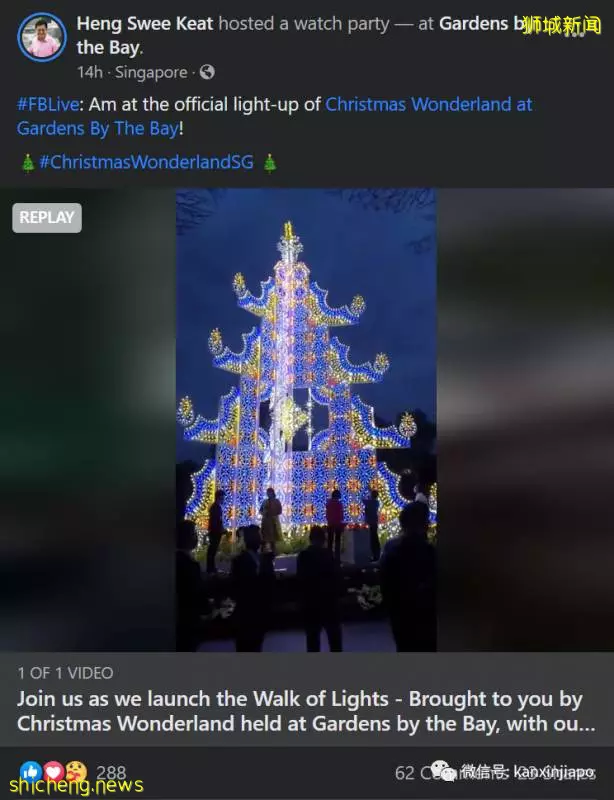Click the WeChat logo icon
The width and height of the screenshot is (614, 800).
coord(443,770)
